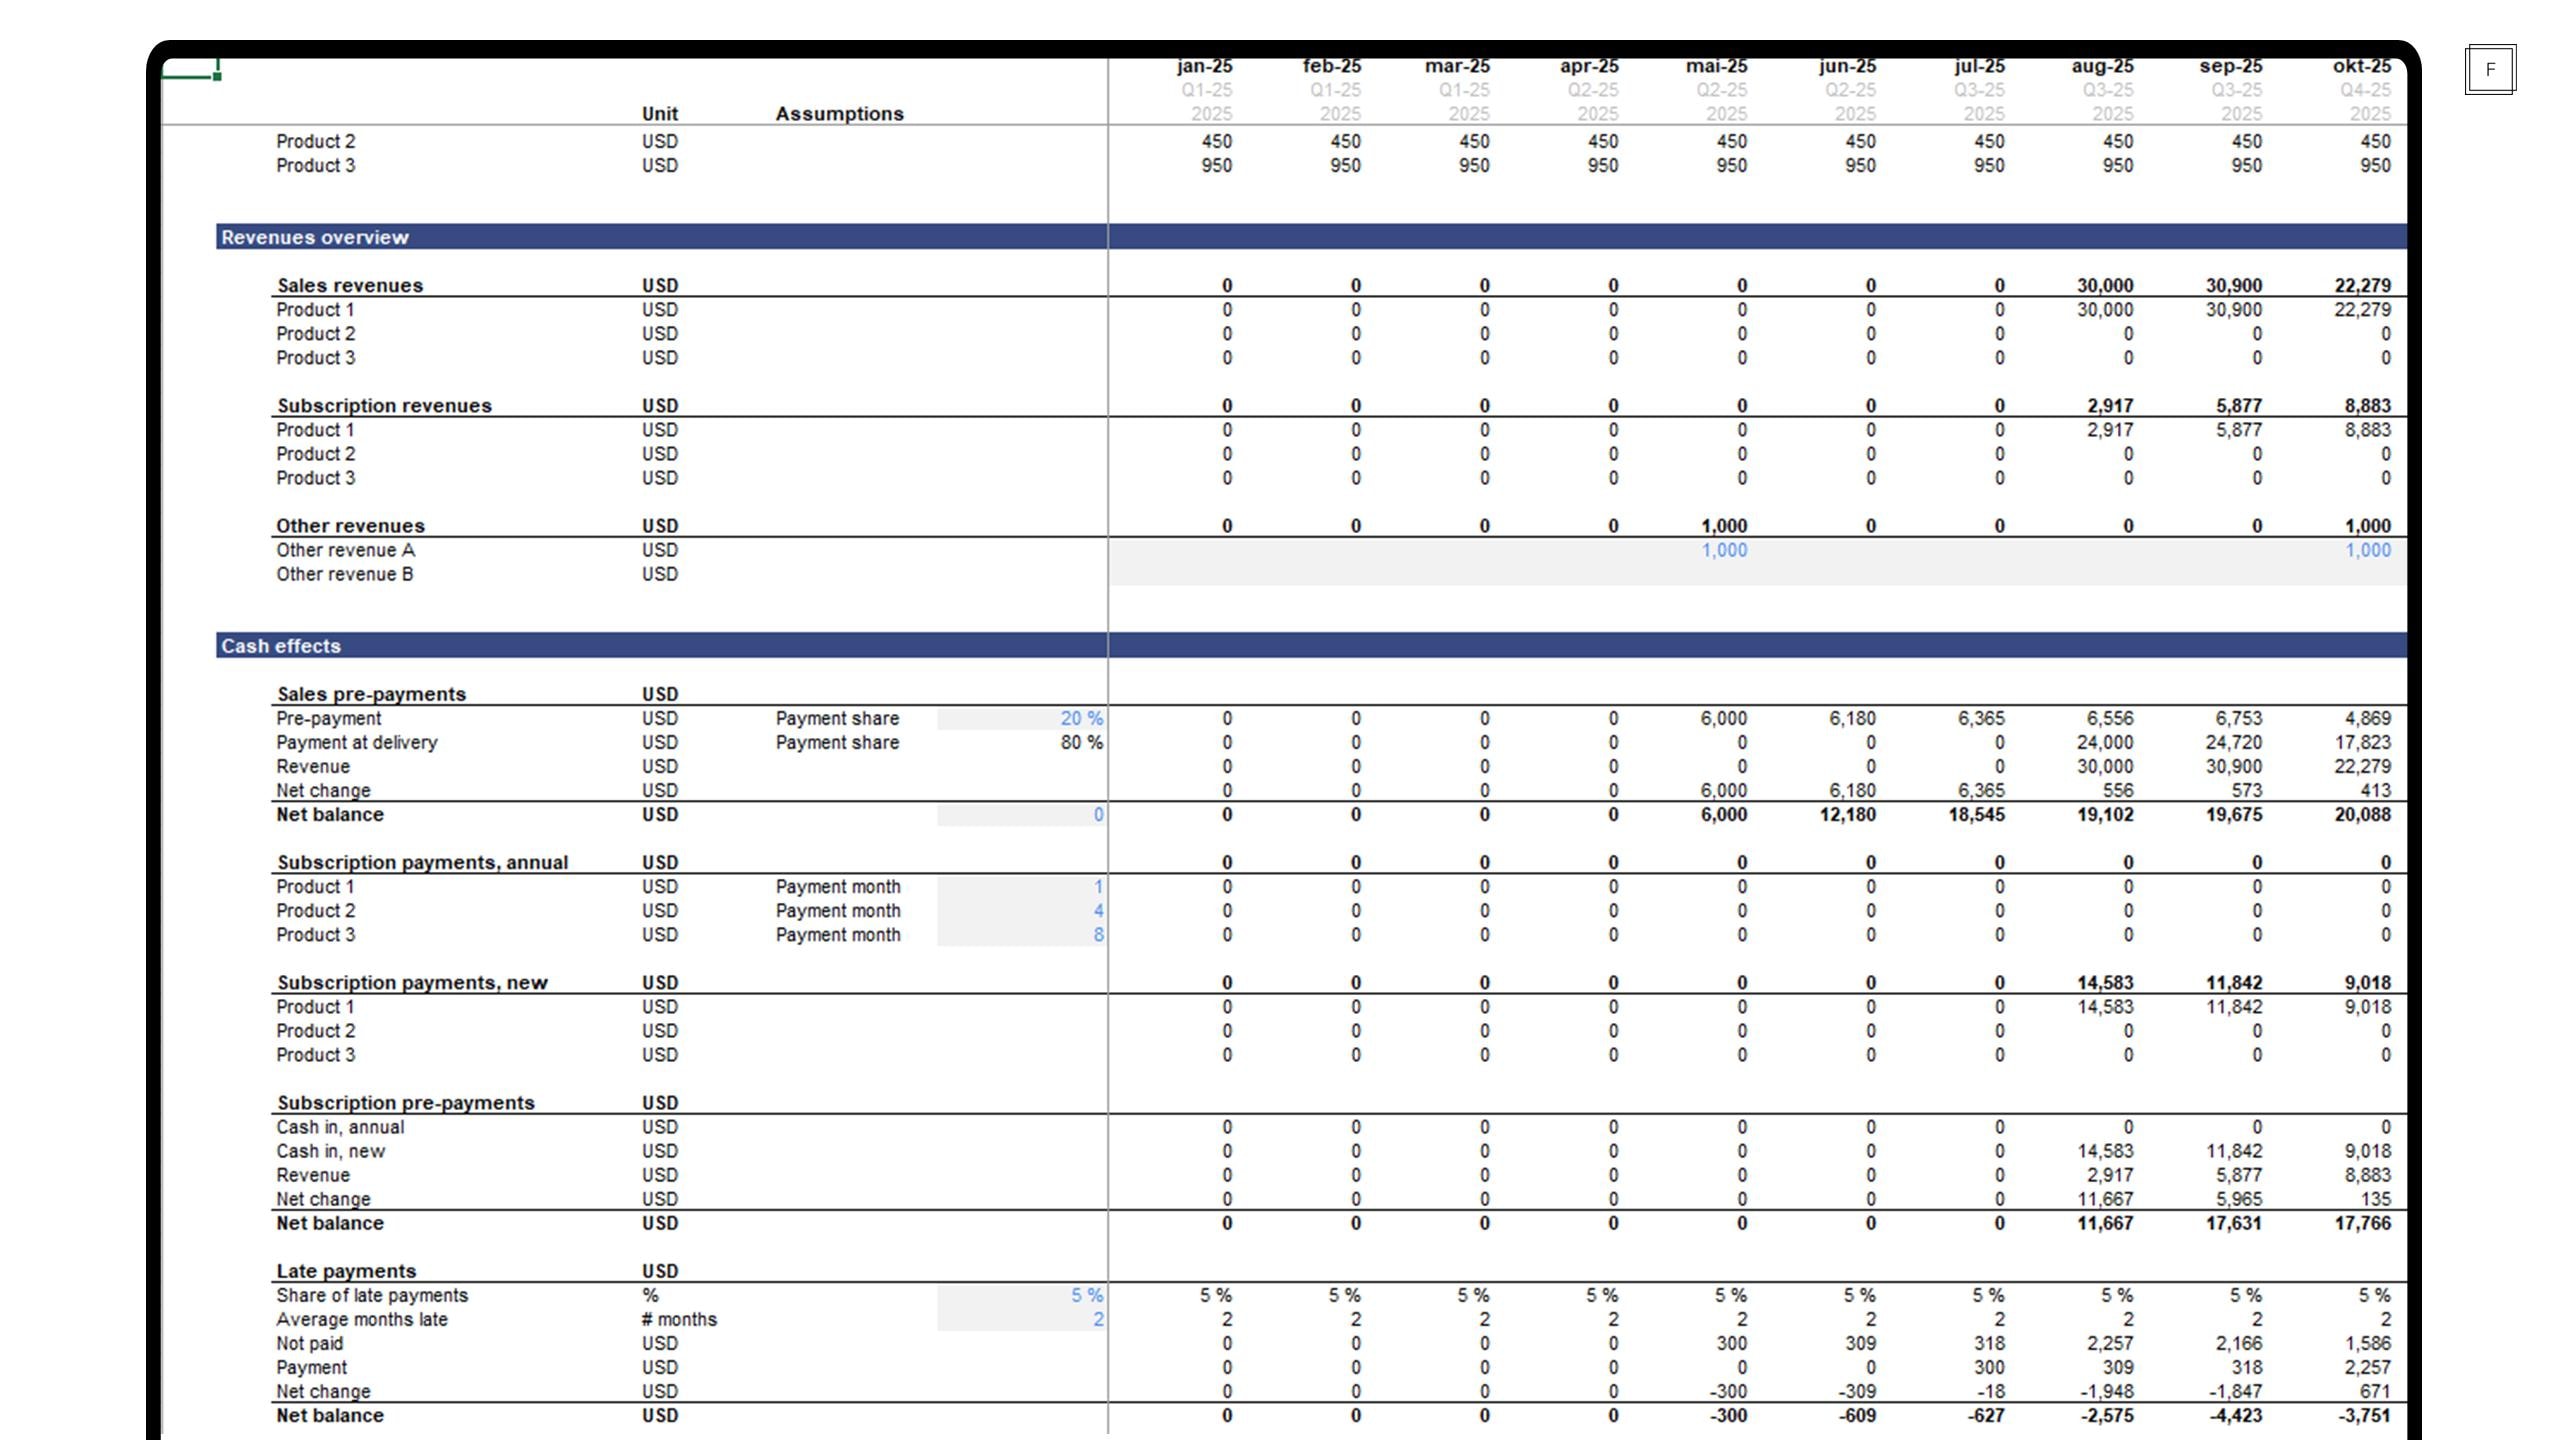Select the jan-25 column header
Screen dimensions: 2560x1440
(1204, 66)
